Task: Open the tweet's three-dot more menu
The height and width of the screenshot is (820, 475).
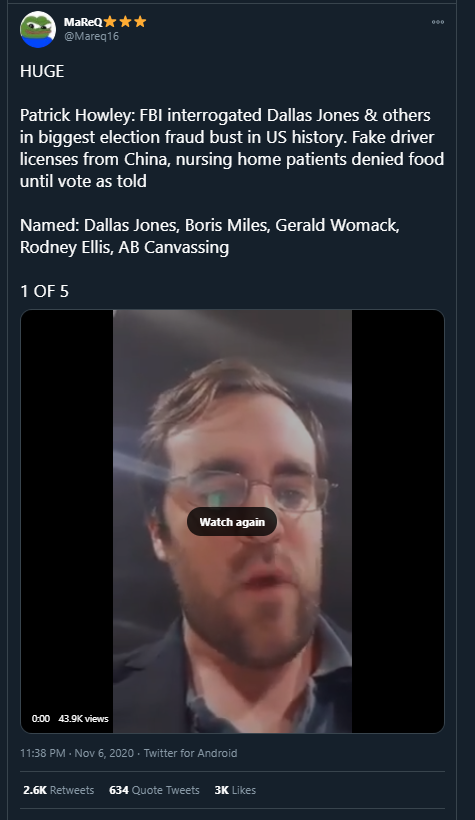Action: click(x=438, y=22)
